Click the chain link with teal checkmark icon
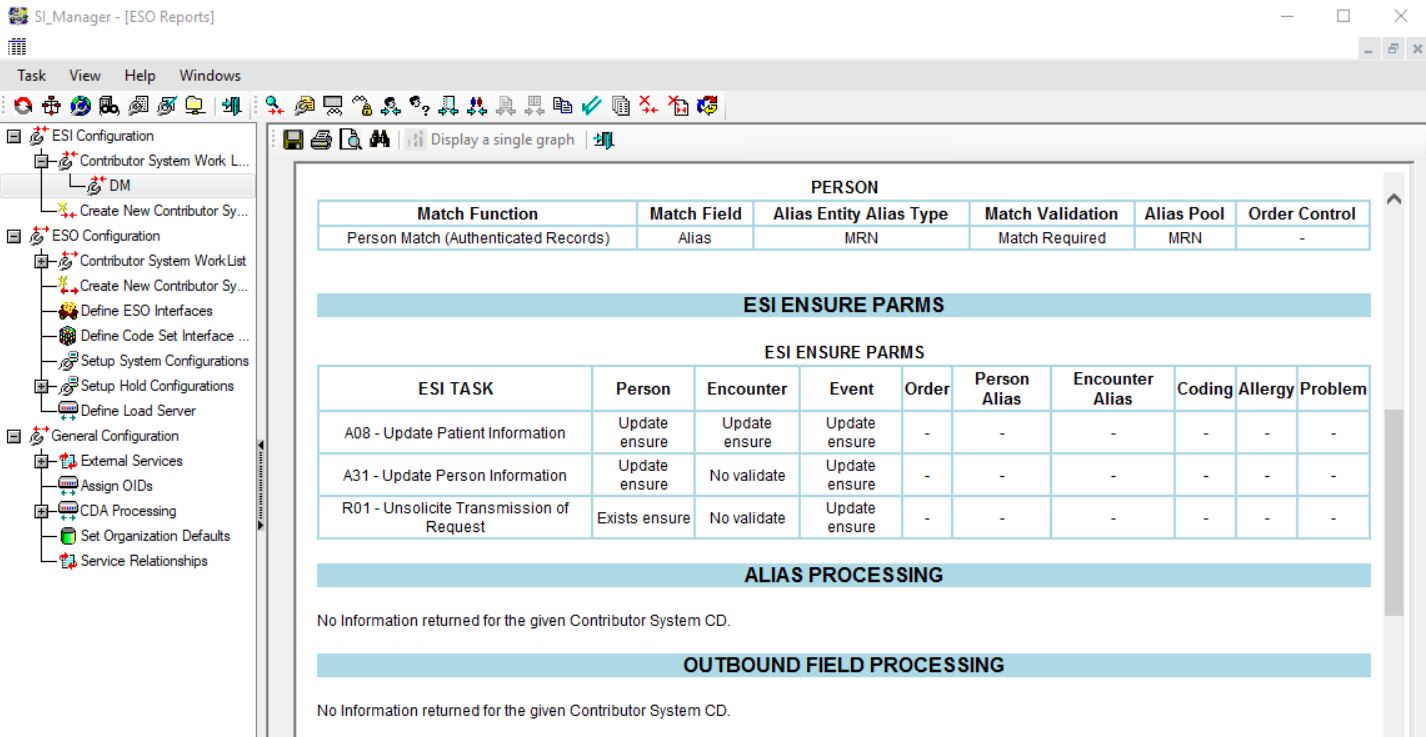 (166, 105)
